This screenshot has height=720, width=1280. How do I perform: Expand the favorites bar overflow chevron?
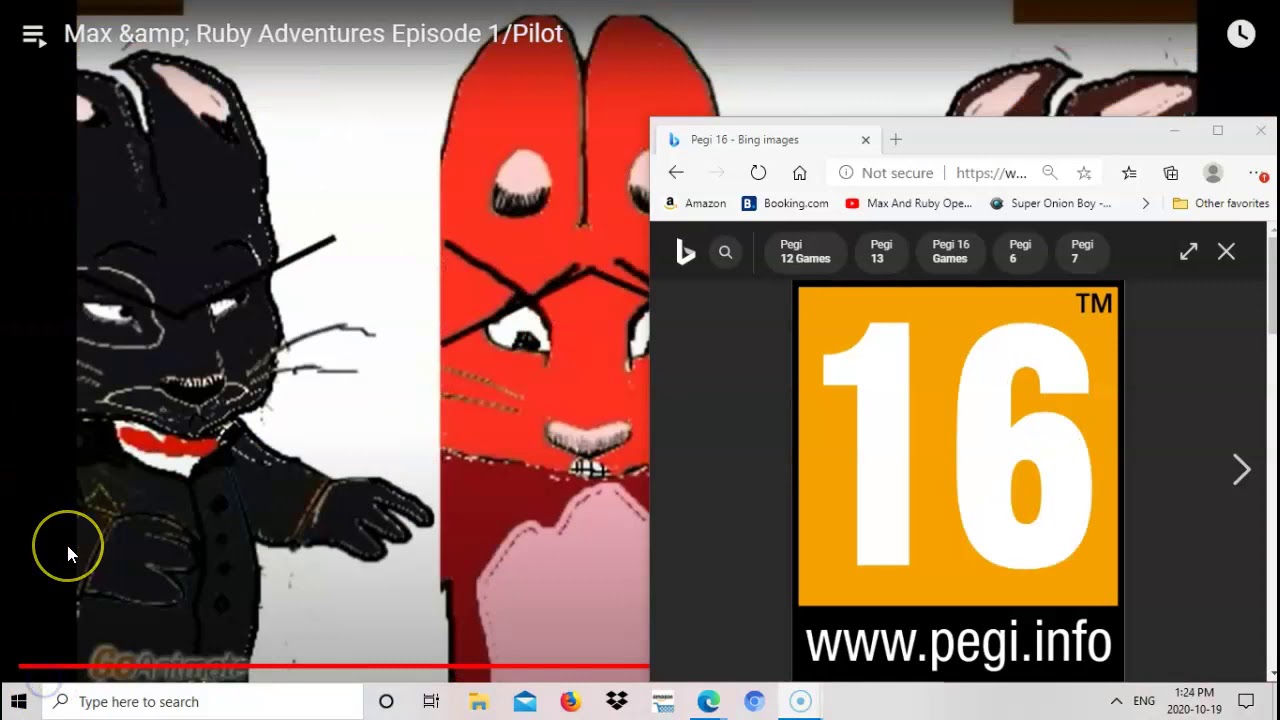(1145, 203)
